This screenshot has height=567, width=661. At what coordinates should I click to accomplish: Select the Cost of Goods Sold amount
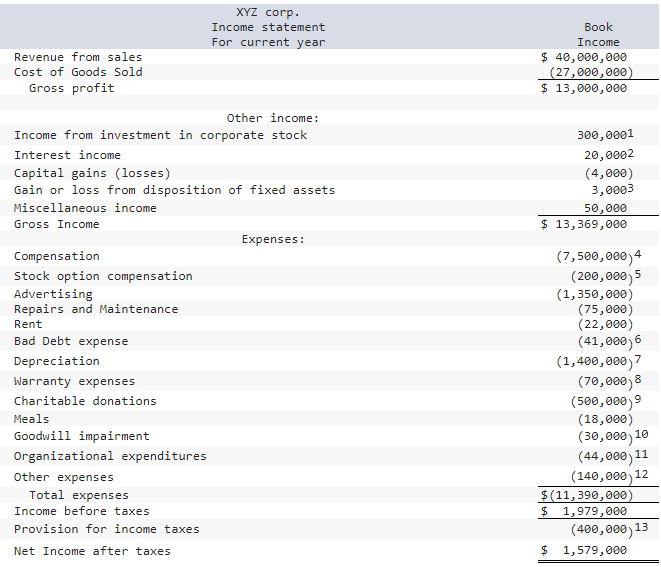pos(591,72)
